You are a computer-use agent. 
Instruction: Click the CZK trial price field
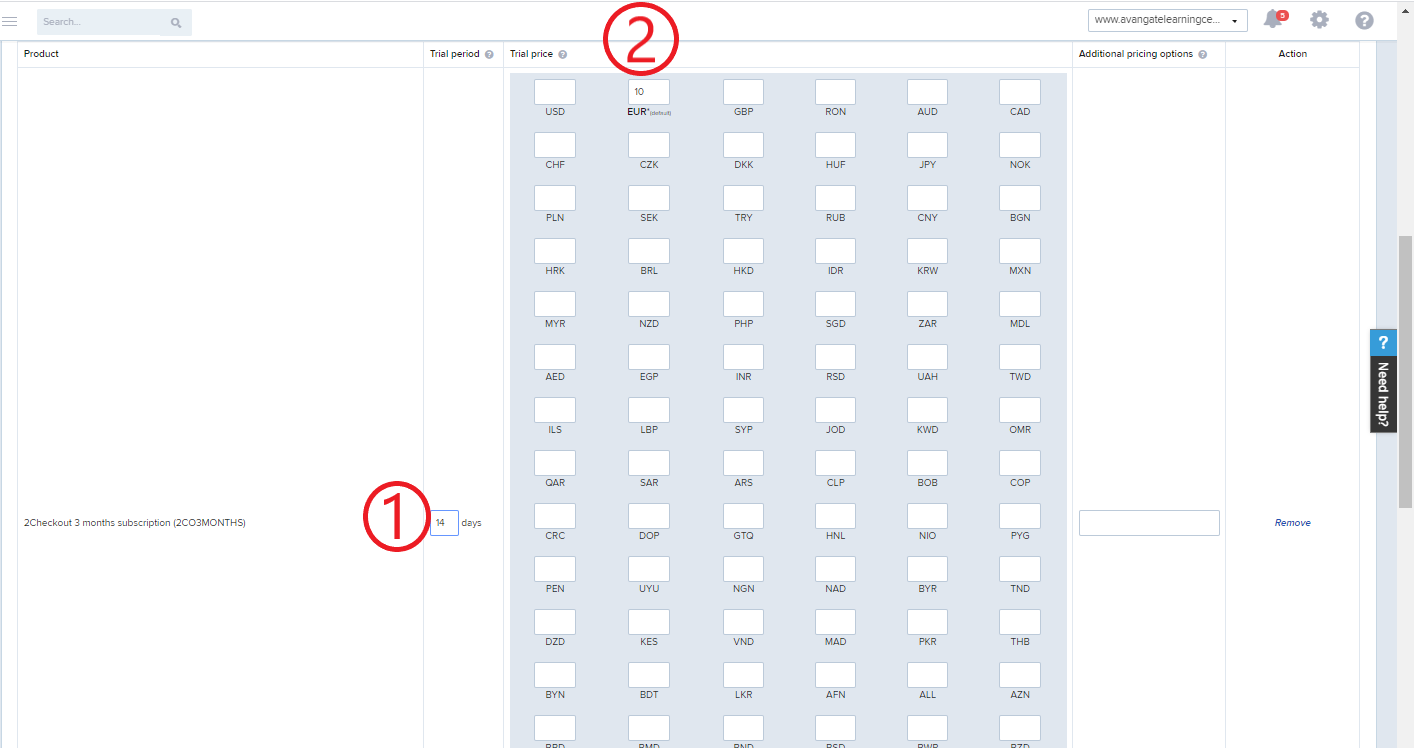(649, 145)
